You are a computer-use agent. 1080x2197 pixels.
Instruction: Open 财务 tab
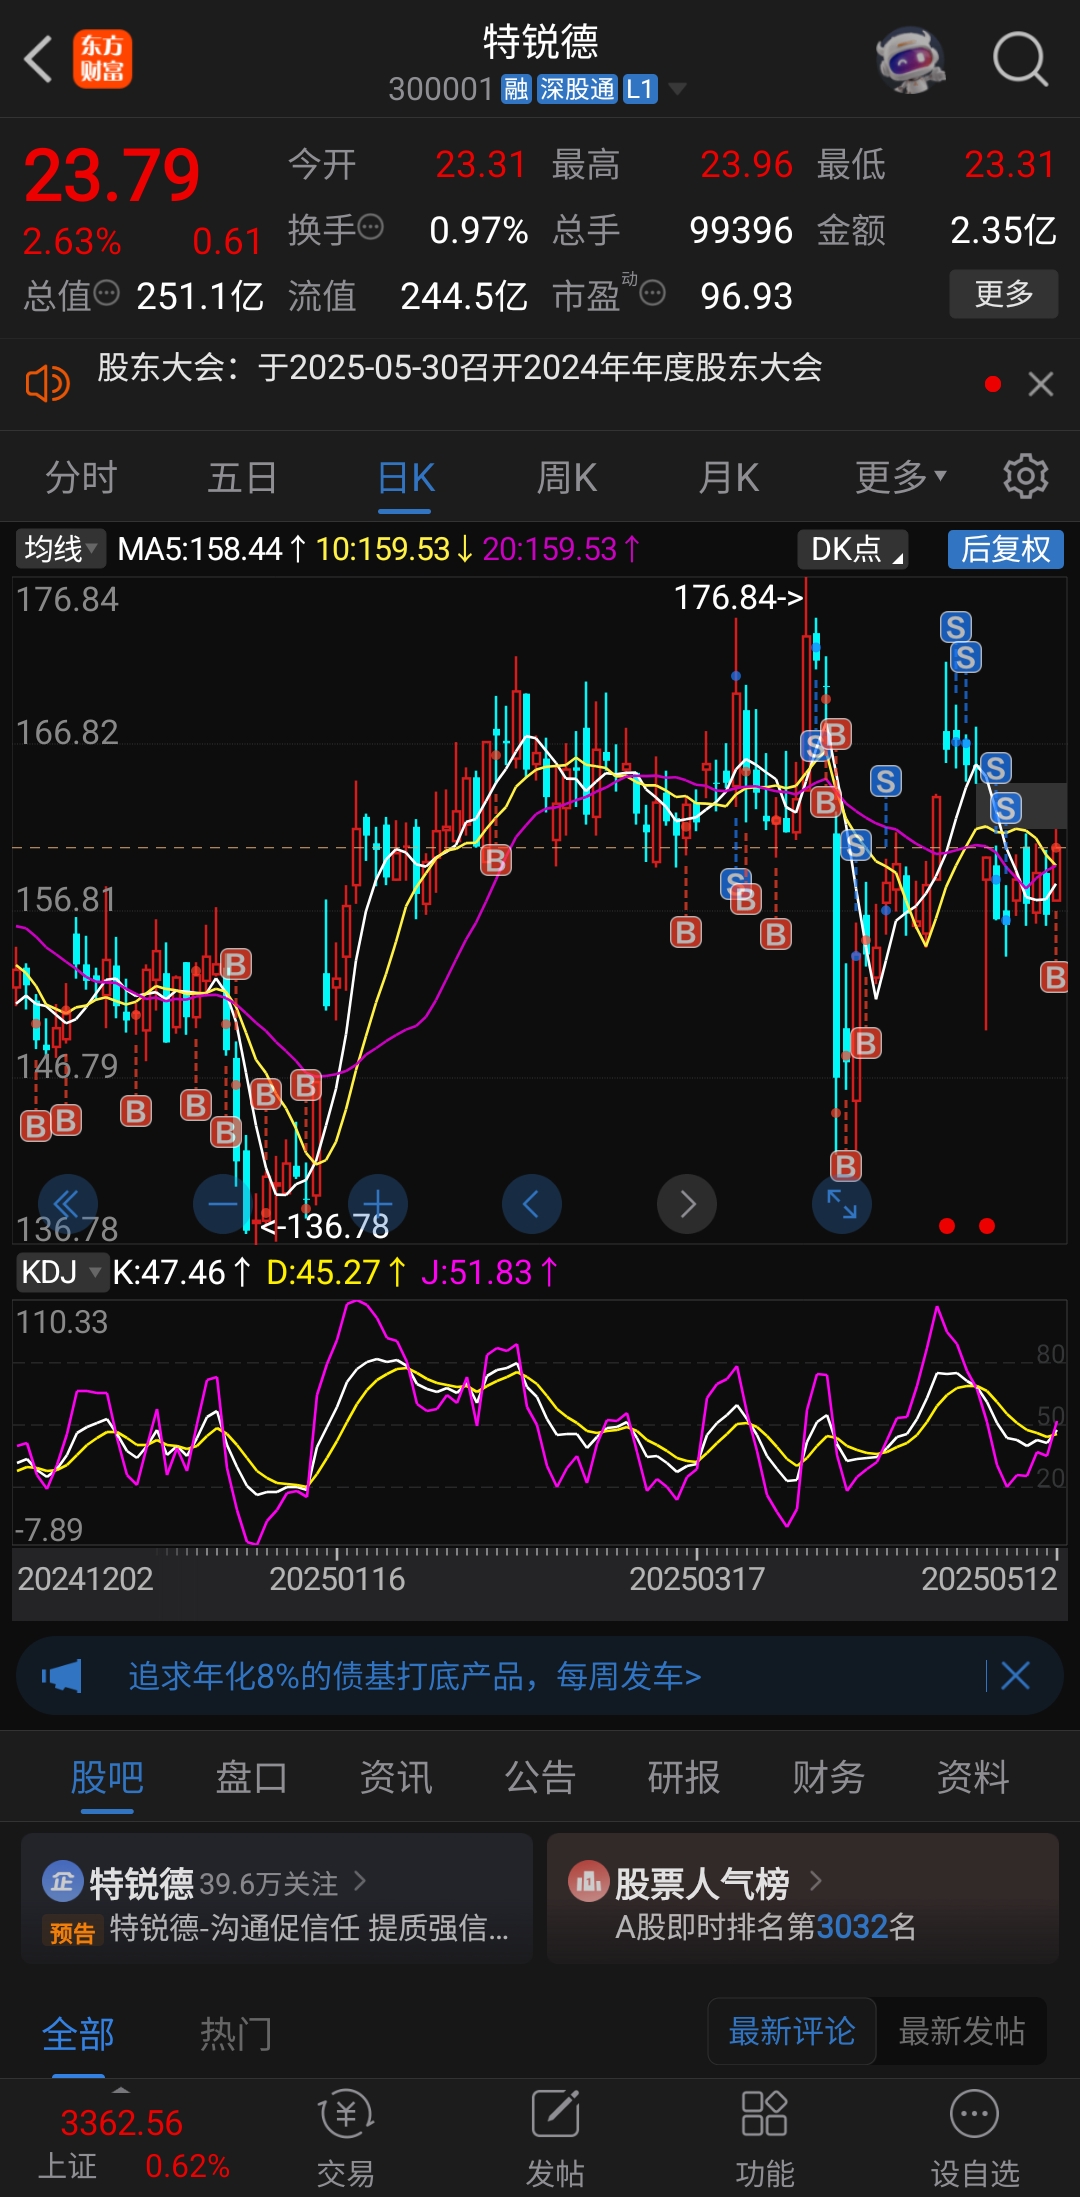click(828, 1777)
